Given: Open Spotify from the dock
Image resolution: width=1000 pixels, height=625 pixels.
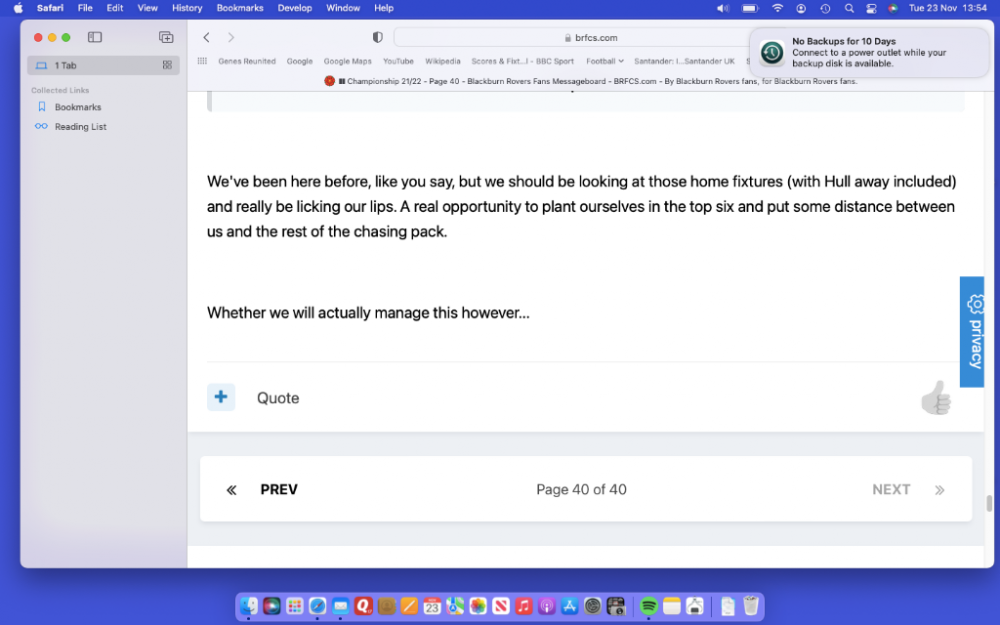Looking at the screenshot, I should click(x=648, y=606).
